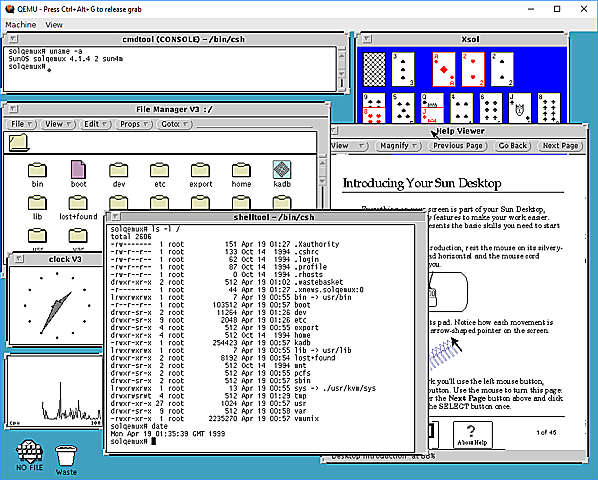Open the Xsol window menu button
Image resolution: width=598 pixels, height=480 pixels.
(367, 39)
